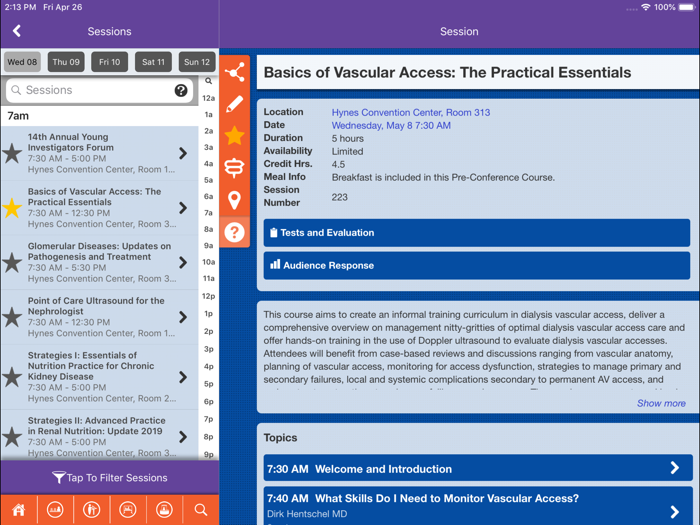Viewport: 700px width, 525px height.
Task: Tap help icon in Sessions search field
Action: 181,90
